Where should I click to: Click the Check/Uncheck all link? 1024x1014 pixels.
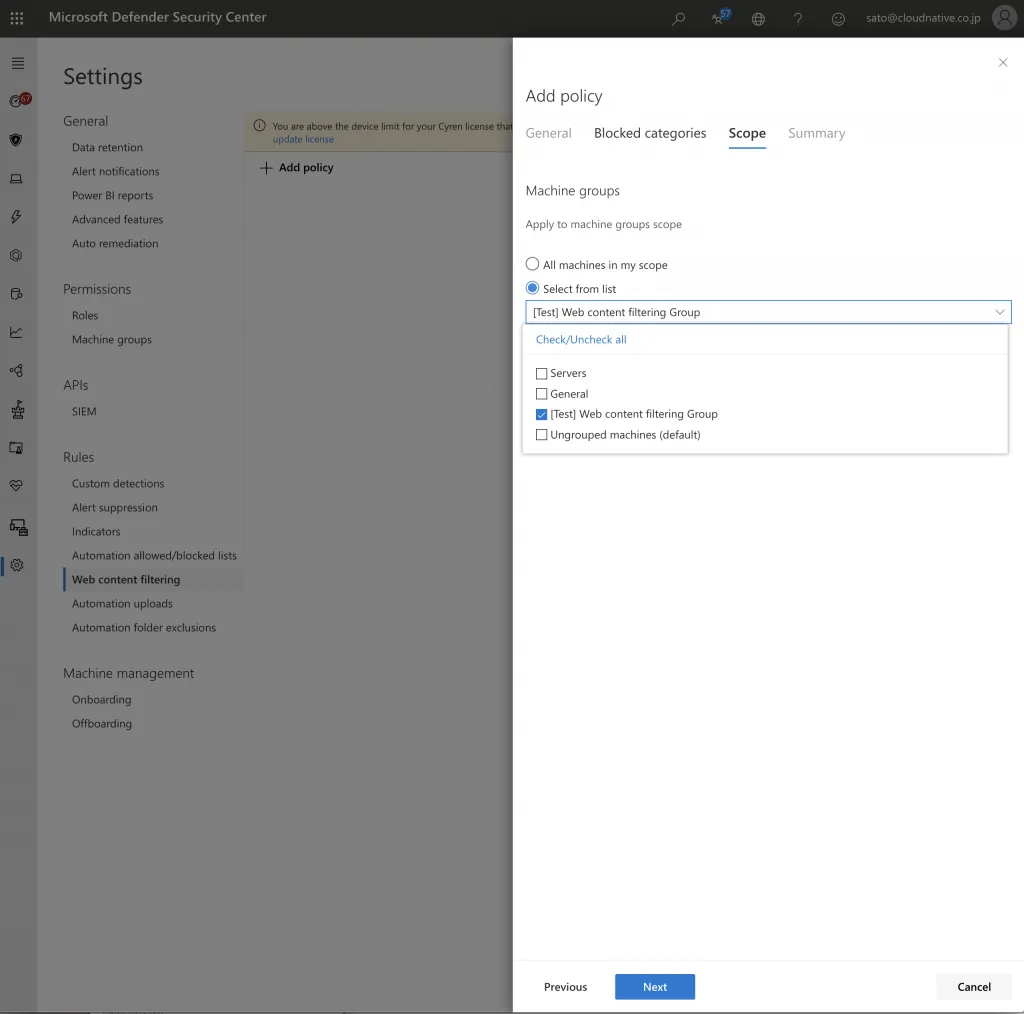581,340
